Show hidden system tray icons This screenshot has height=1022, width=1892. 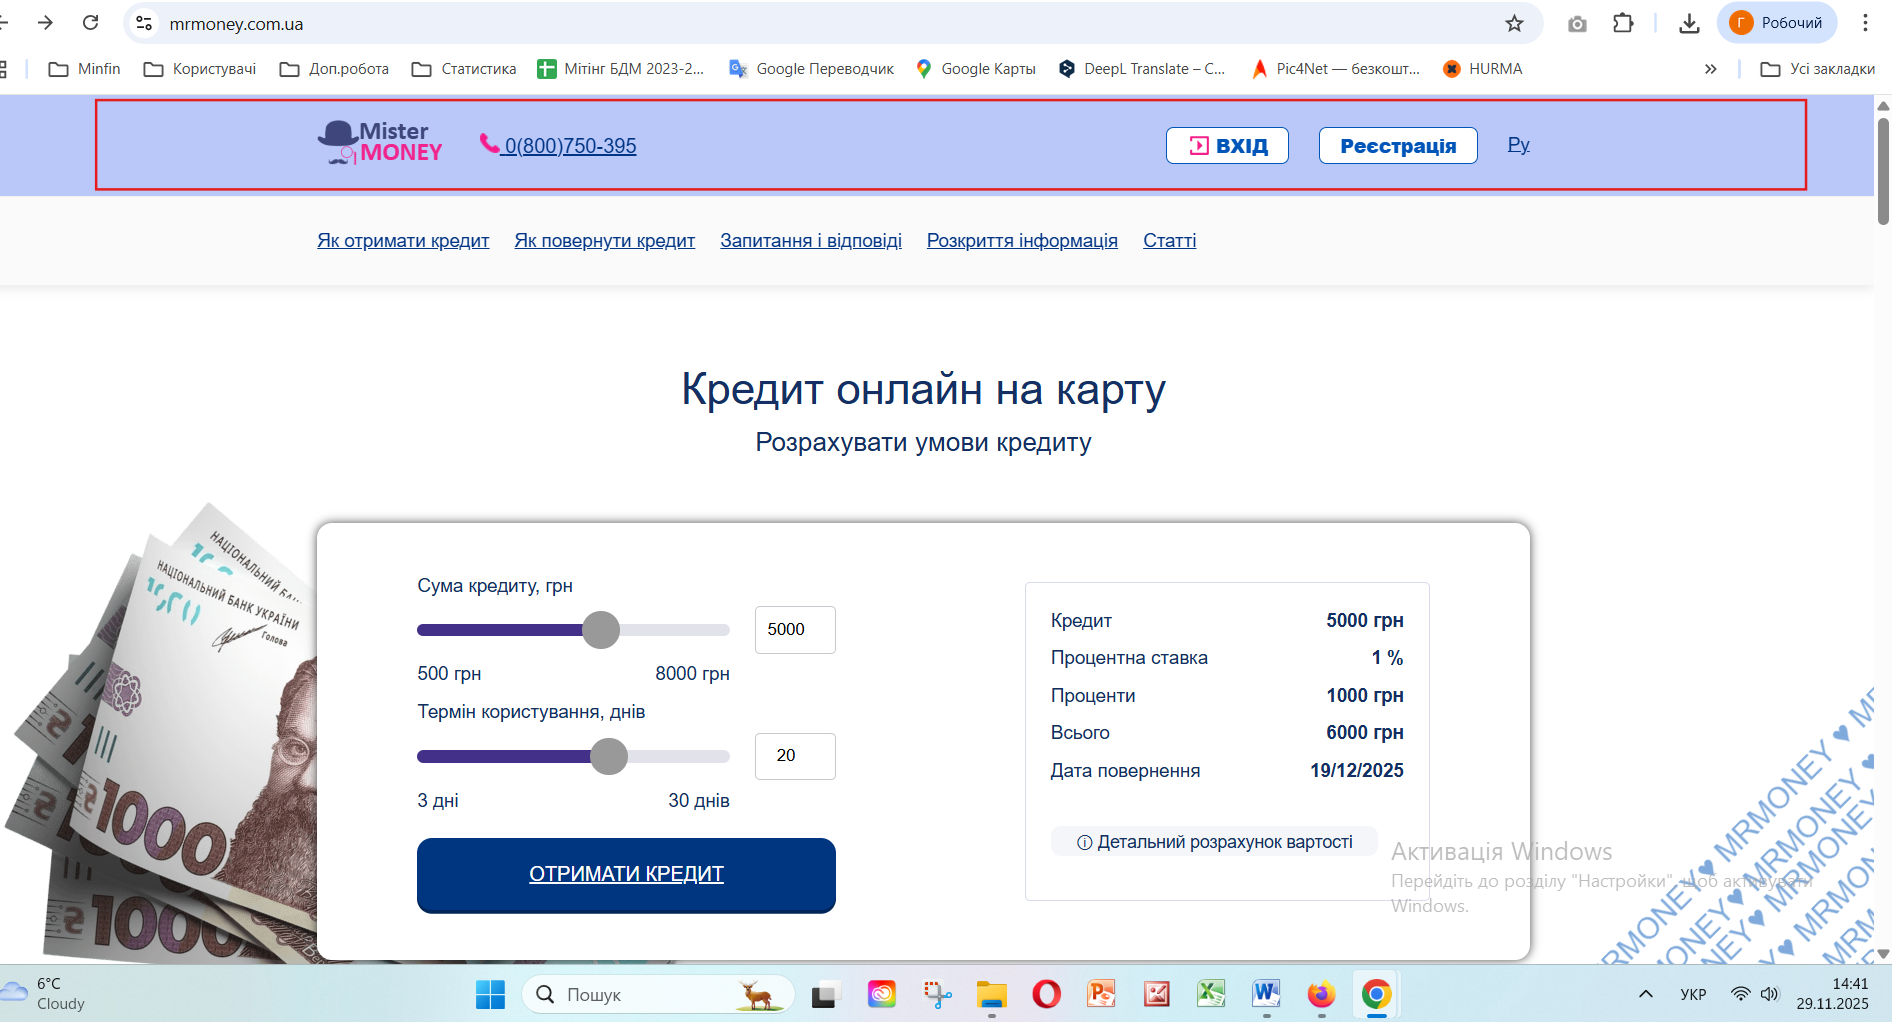coord(1645,994)
